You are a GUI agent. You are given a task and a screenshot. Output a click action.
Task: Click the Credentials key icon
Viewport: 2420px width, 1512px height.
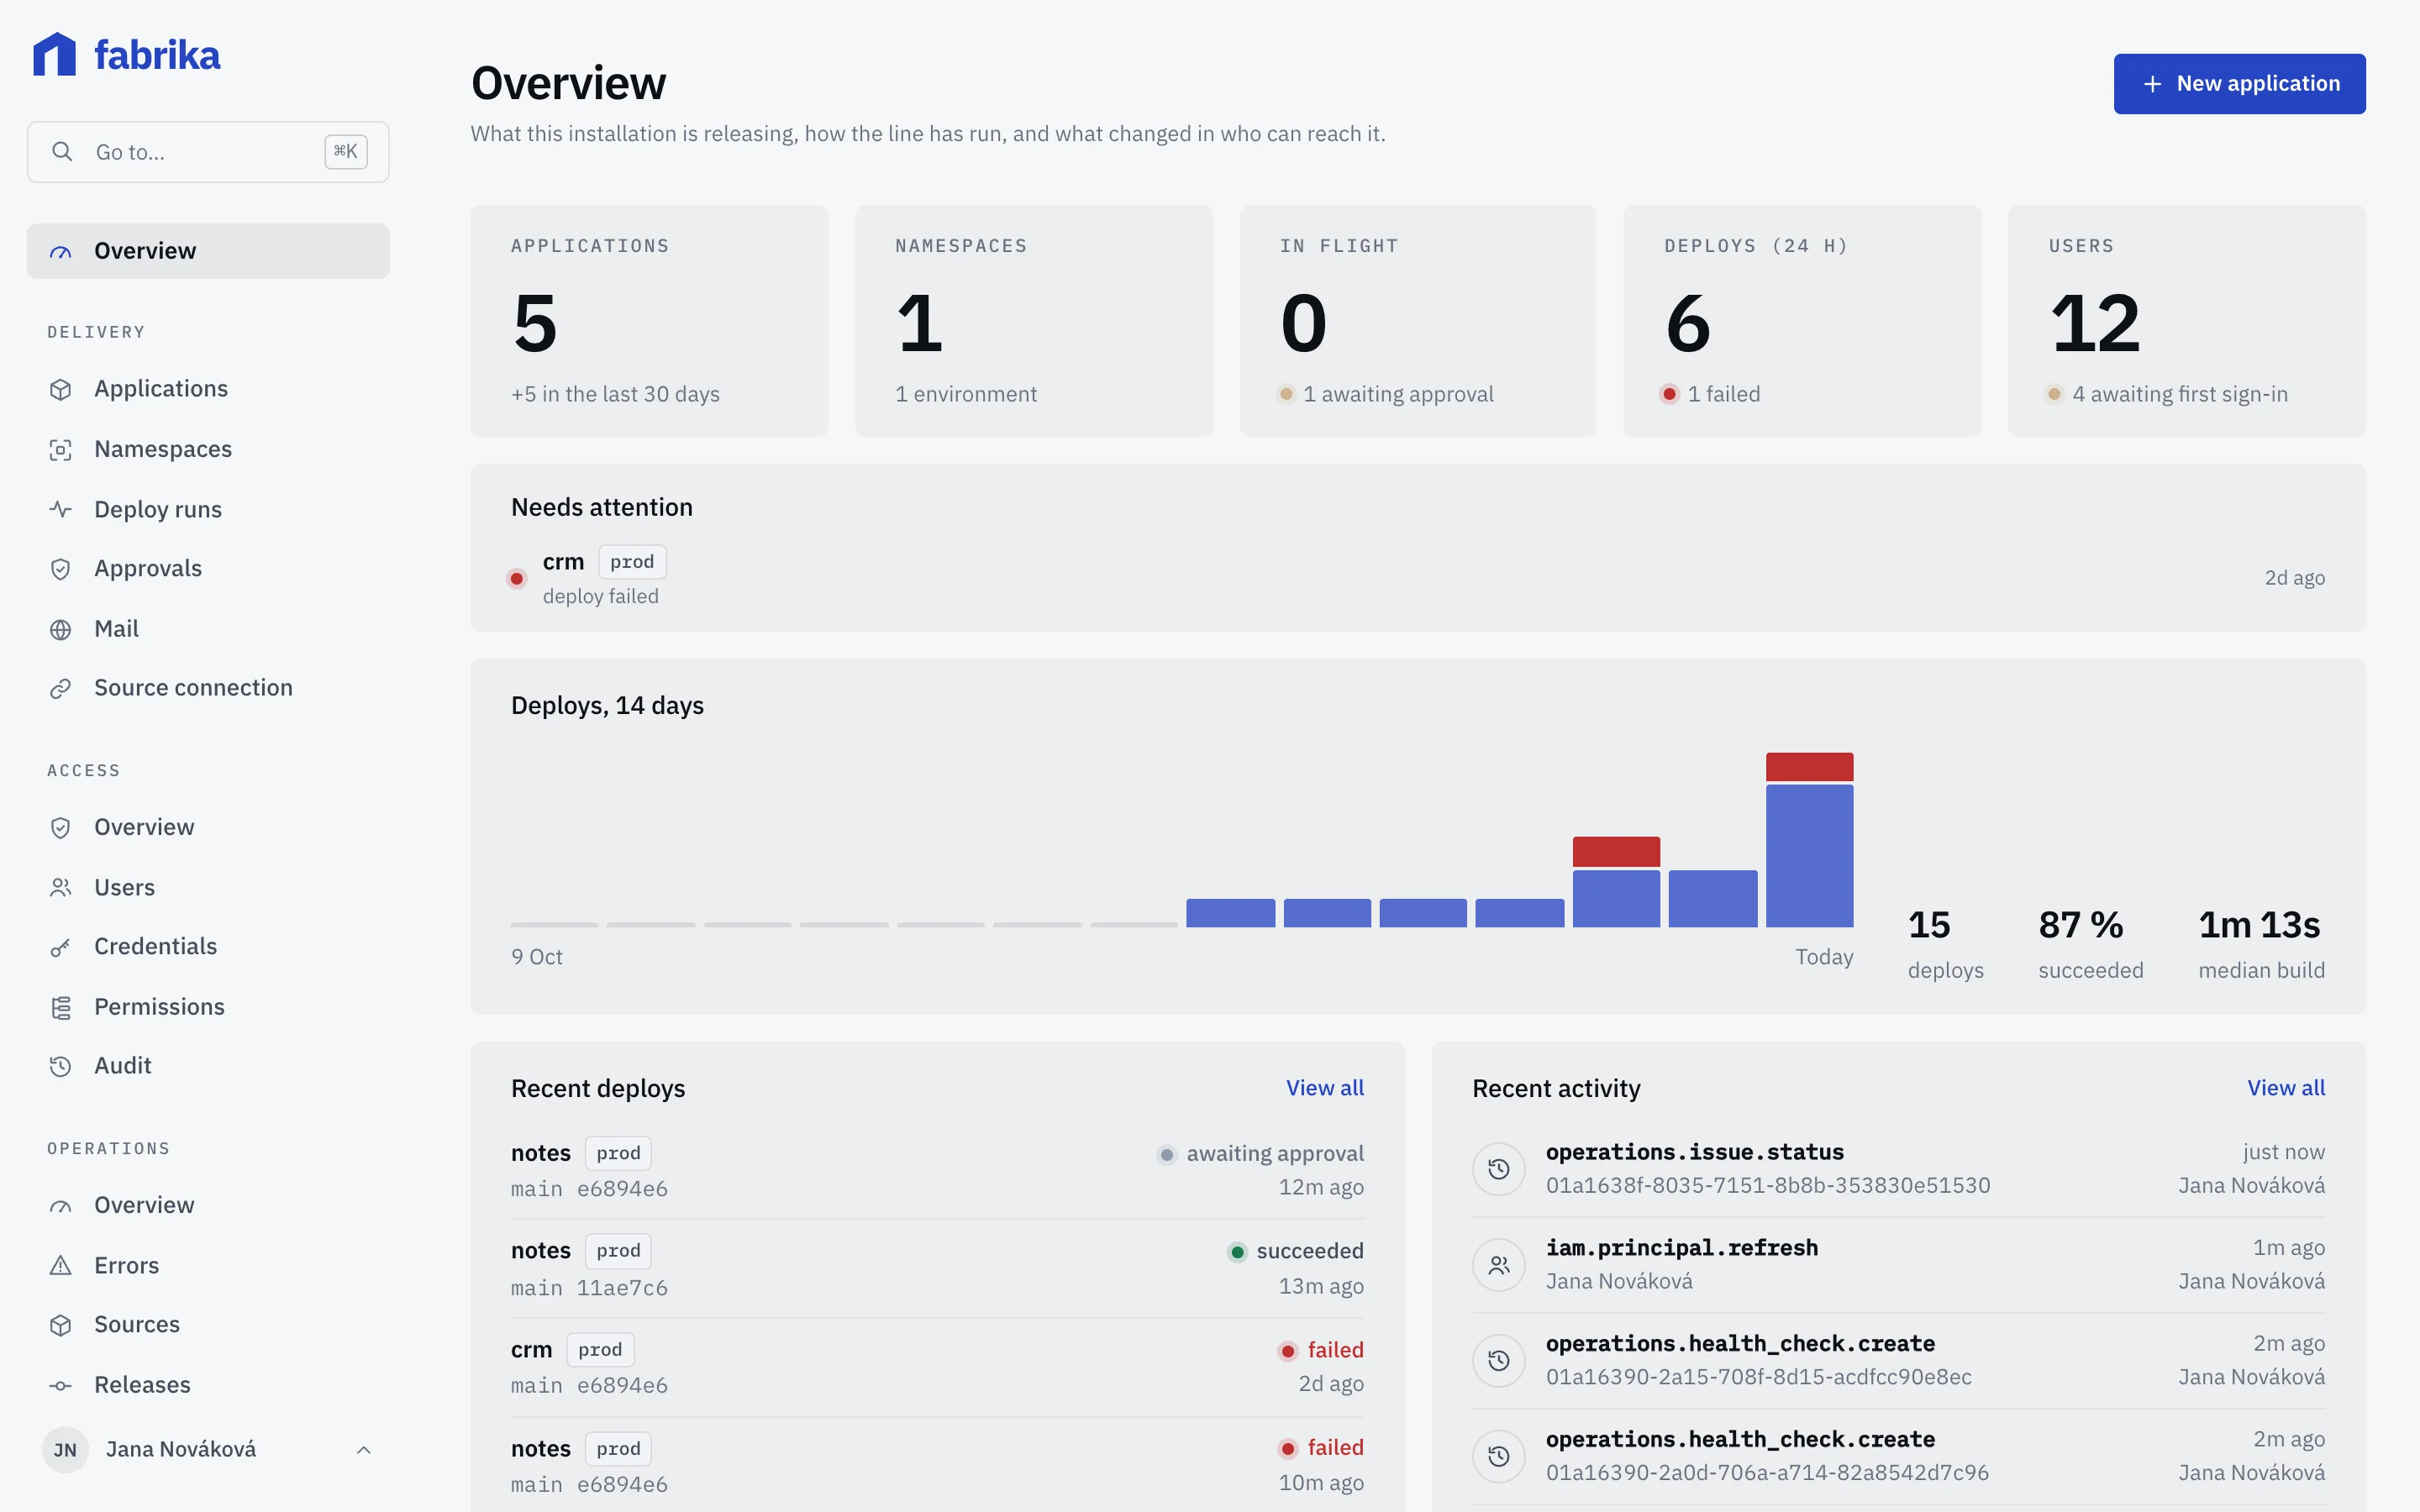pos(61,947)
